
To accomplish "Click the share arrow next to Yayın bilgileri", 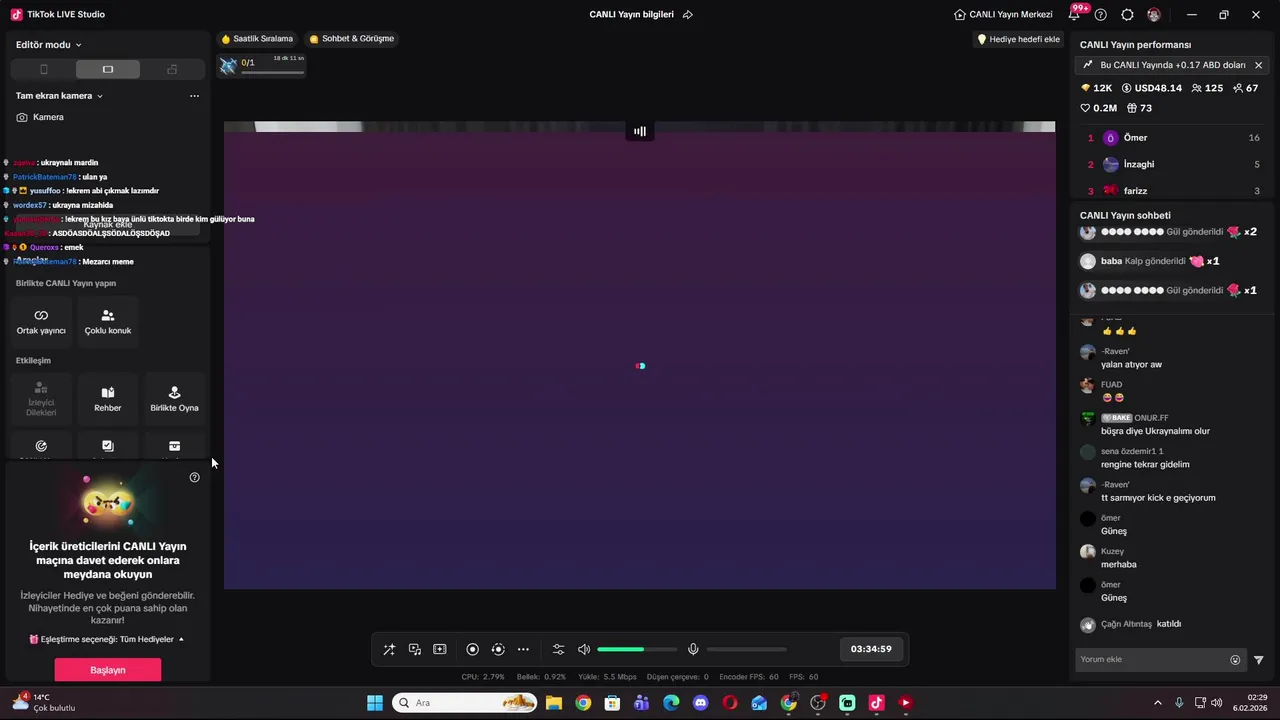I will click(x=688, y=15).
